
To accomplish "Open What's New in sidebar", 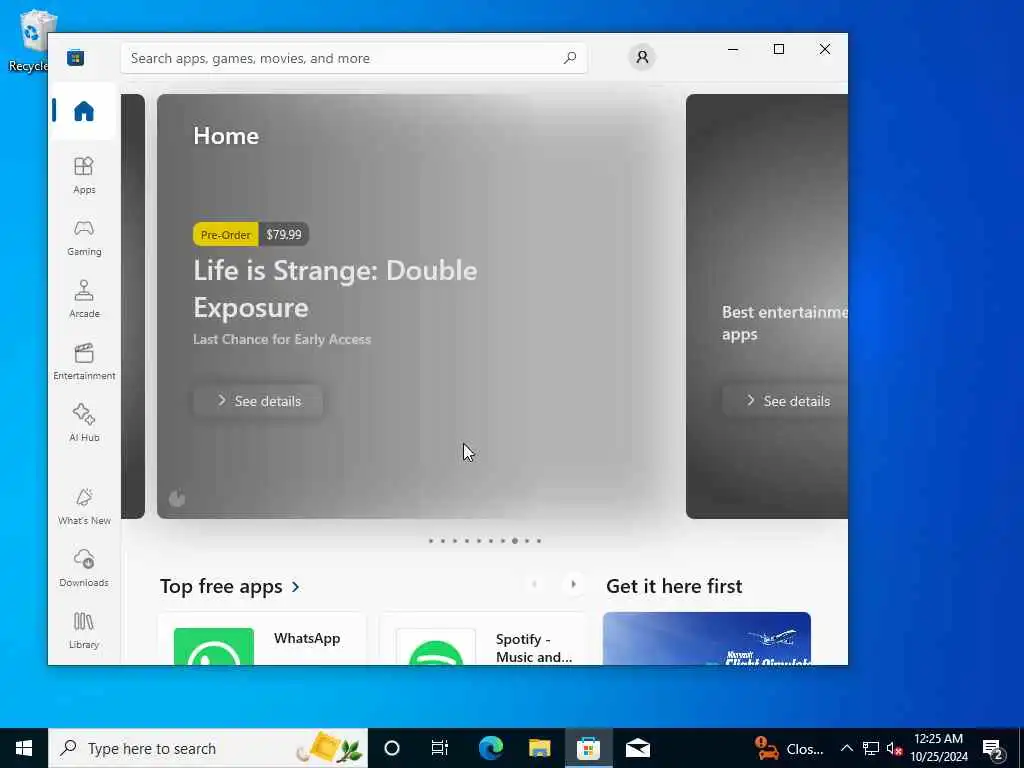I will [84, 506].
